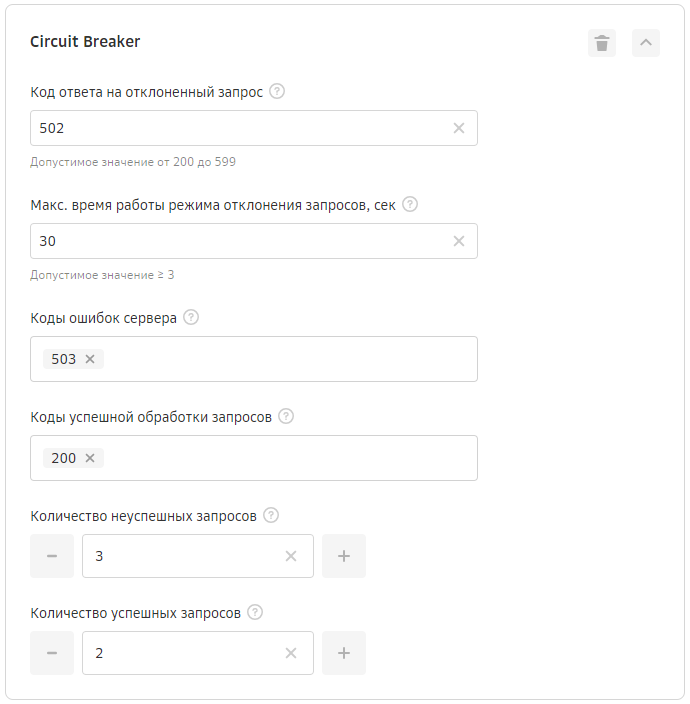Increase the number of неуспешных запросов
Viewport: 690px width, 704px height.
[344, 556]
